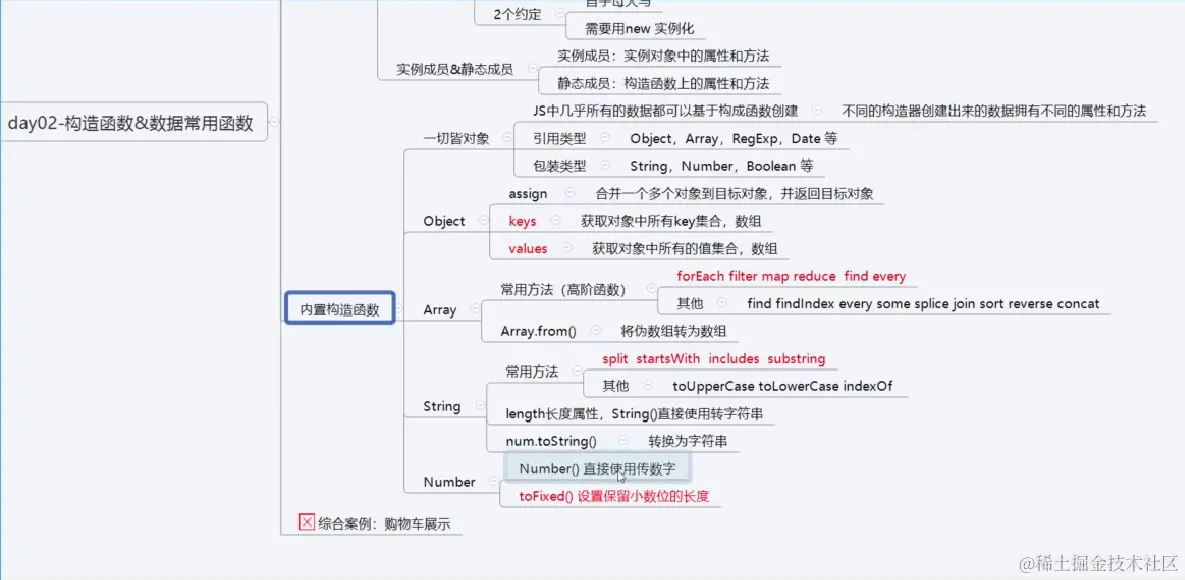Collapse the Array.from() node

click(596, 330)
